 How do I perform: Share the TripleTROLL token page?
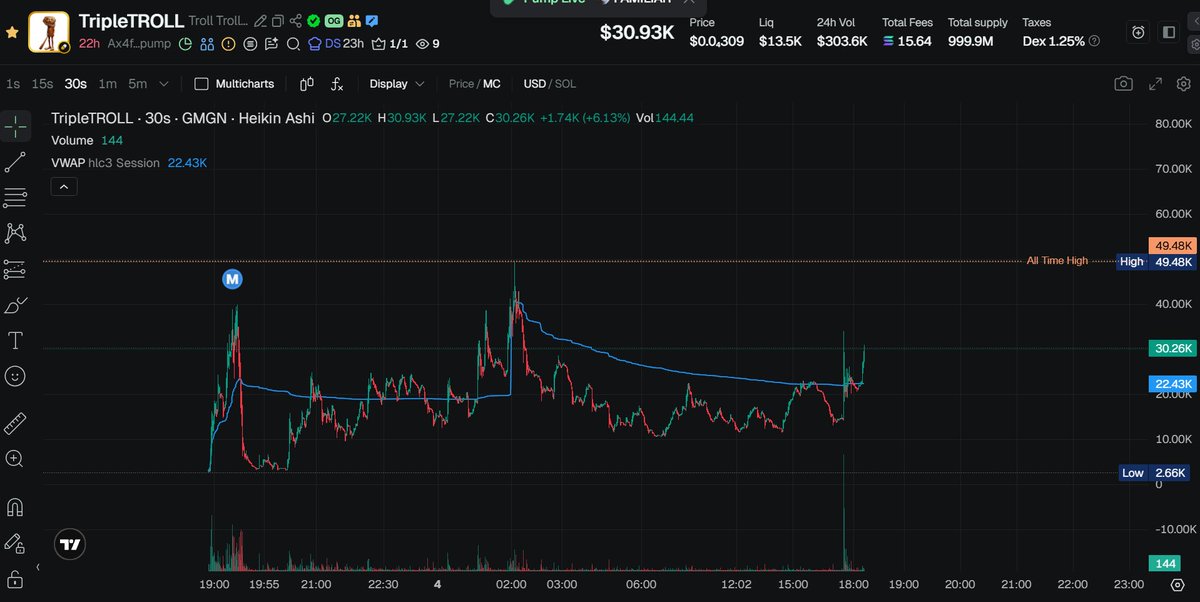tap(296, 21)
